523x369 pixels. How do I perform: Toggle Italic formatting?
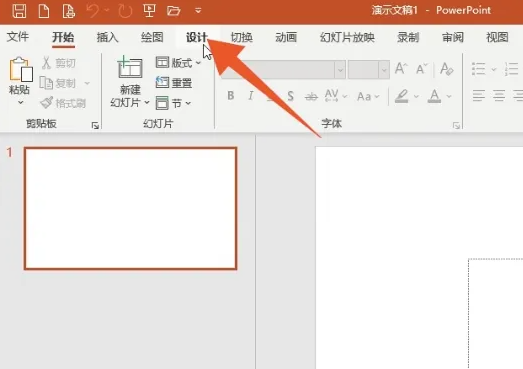(250, 96)
